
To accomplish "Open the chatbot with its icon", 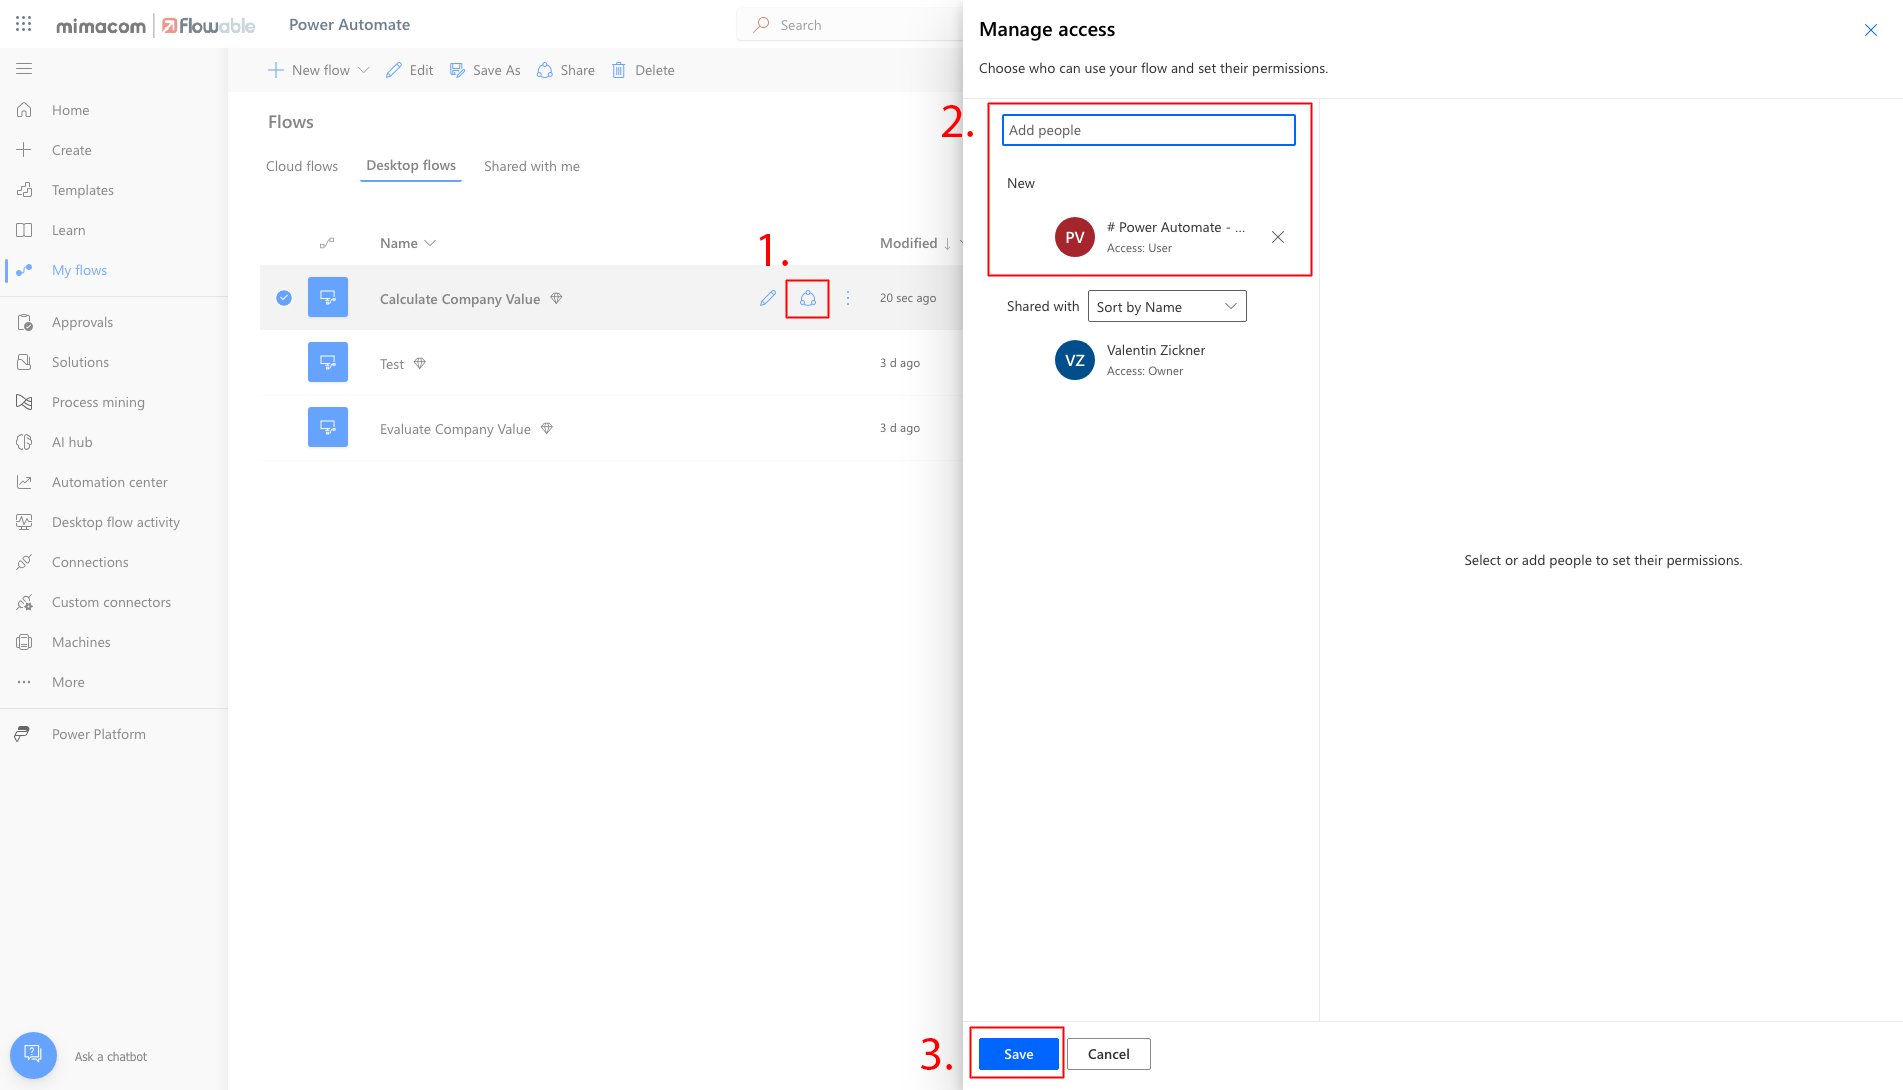I will pyautogui.click(x=33, y=1054).
